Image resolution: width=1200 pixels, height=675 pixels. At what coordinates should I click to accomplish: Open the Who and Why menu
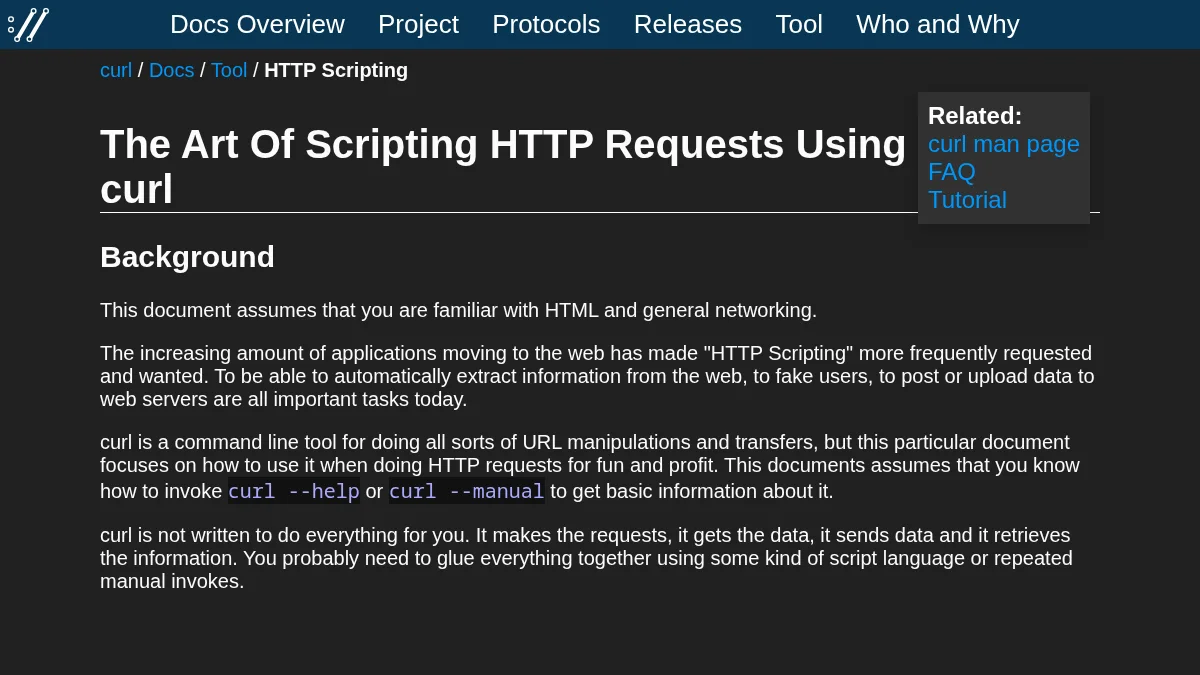coord(938,24)
